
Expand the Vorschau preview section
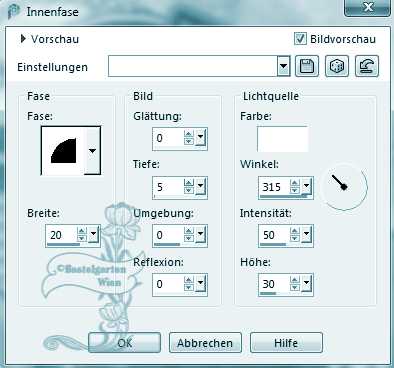pos(23,39)
